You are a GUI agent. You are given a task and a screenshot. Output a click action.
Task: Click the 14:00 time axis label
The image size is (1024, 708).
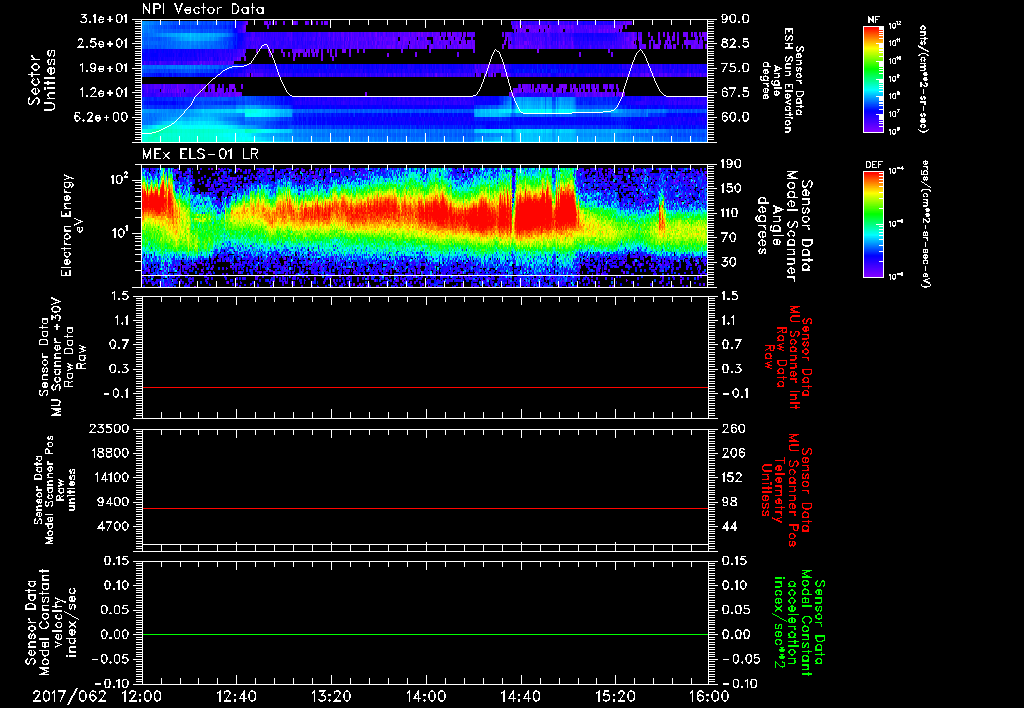(426, 696)
